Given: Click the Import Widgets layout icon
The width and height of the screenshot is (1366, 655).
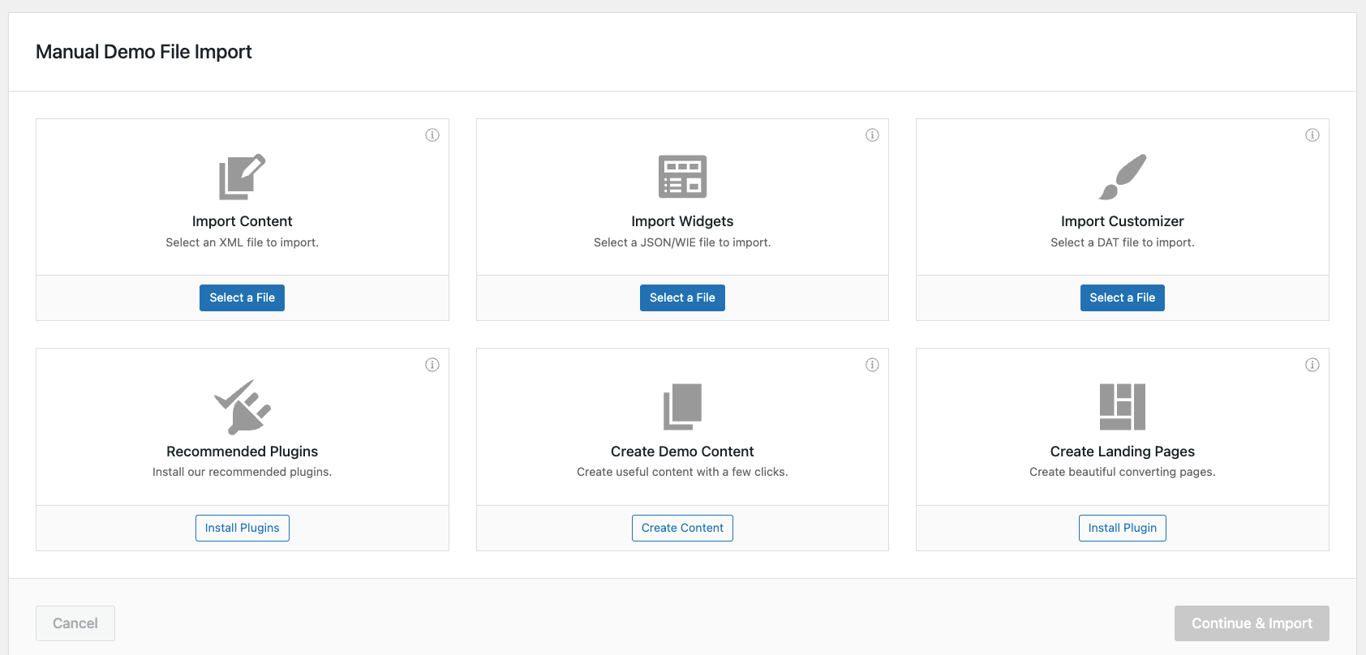Looking at the screenshot, I should [682, 177].
